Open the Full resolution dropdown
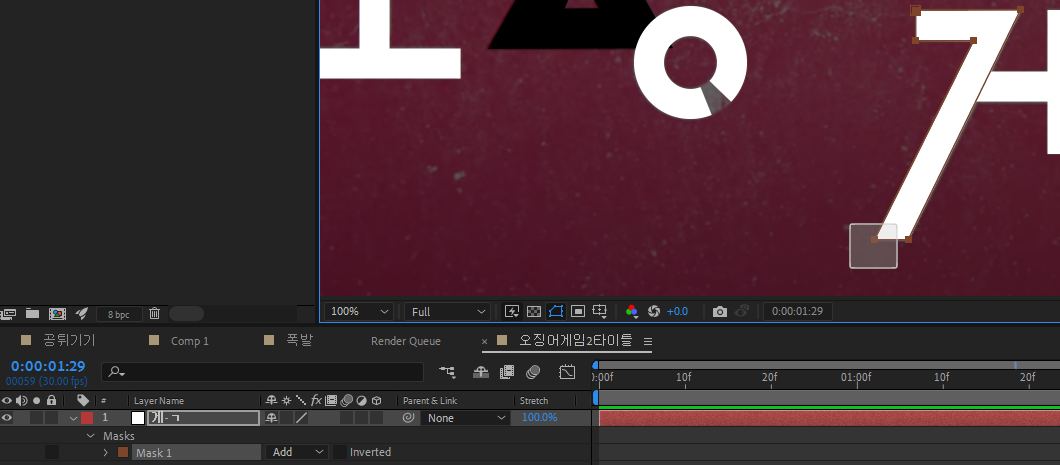 coord(447,312)
